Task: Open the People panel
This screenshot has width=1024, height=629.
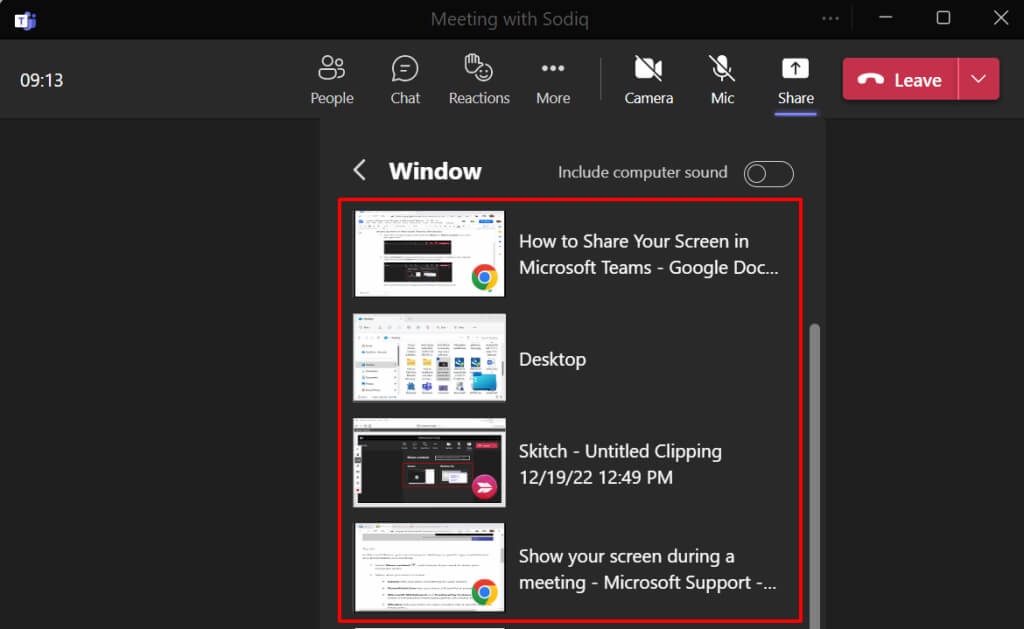Action: (332, 80)
